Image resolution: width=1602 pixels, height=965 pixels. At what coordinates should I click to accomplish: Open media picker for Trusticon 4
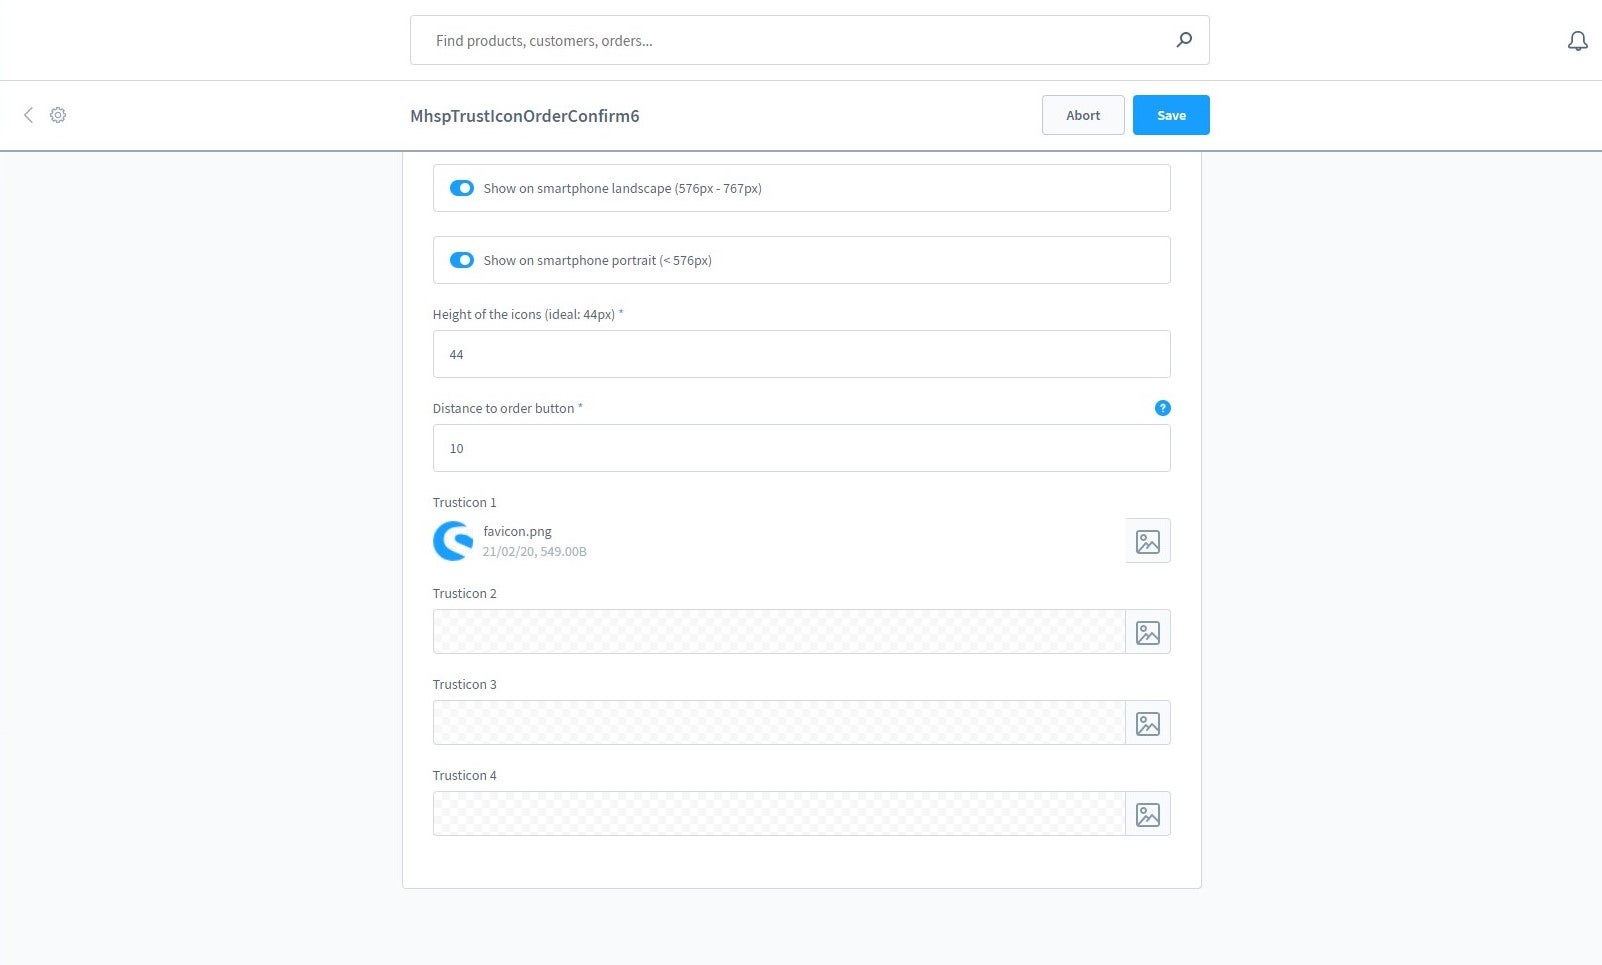[x=1148, y=814]
